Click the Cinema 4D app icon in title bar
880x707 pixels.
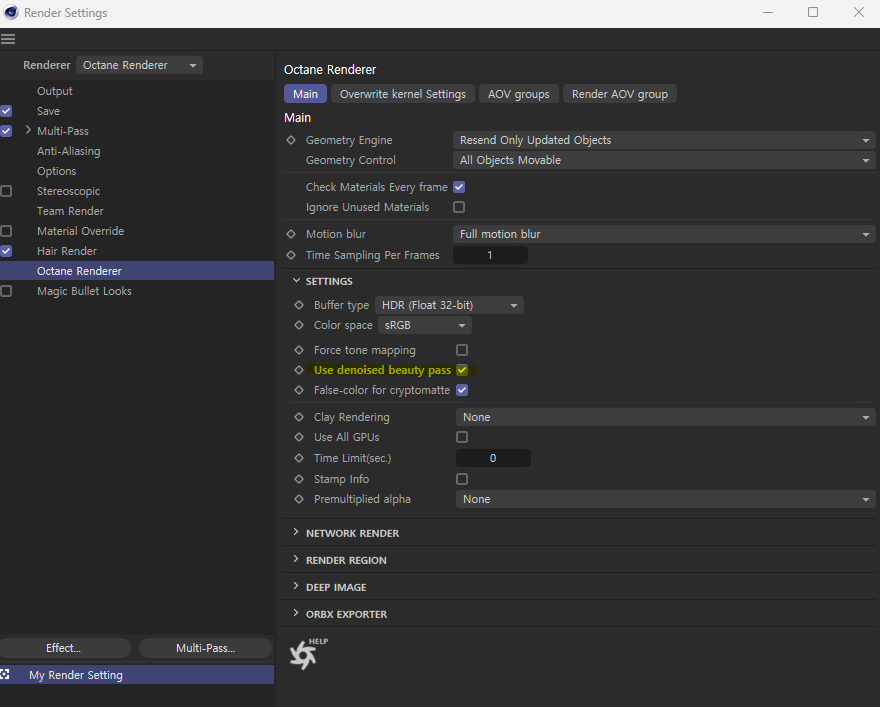pos(11,12)
